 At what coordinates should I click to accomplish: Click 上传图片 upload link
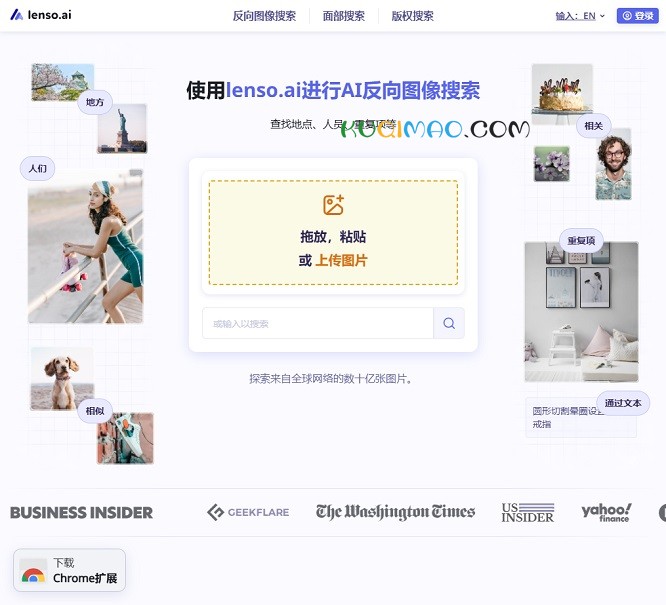tap(341, 260)
